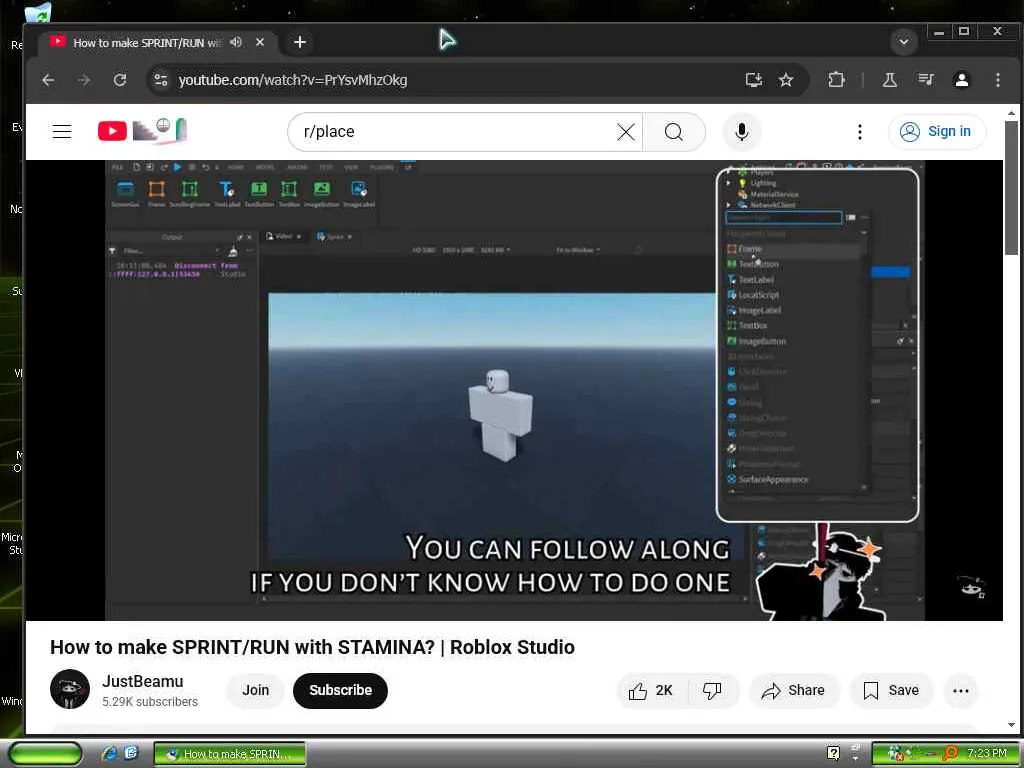
Task: Close the 'How to make SPRINT/RUN' tab
Action: 260,42
